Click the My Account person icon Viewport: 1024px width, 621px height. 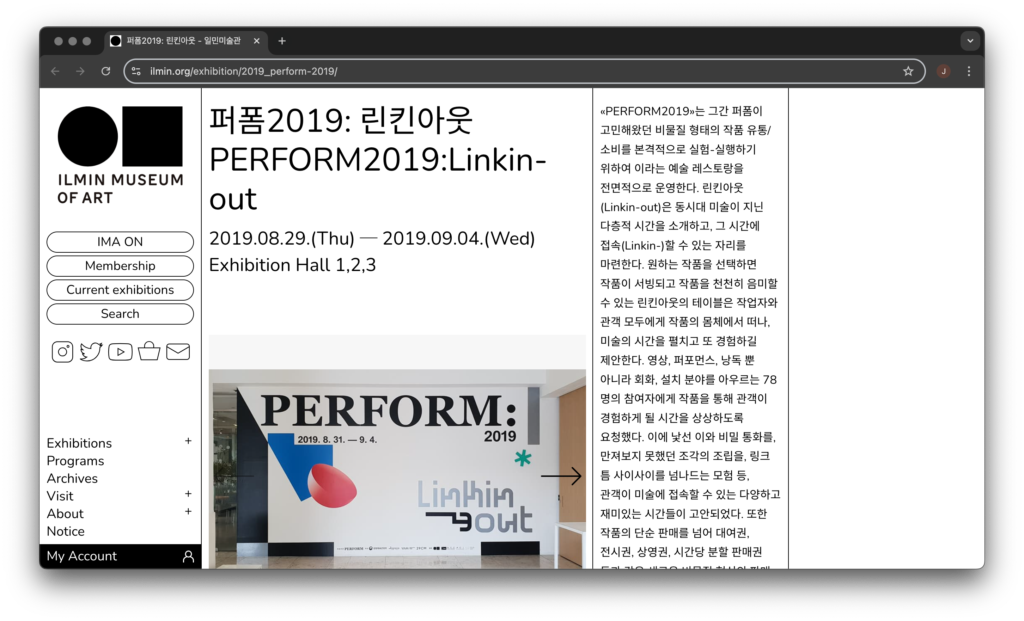coord(188,557)
